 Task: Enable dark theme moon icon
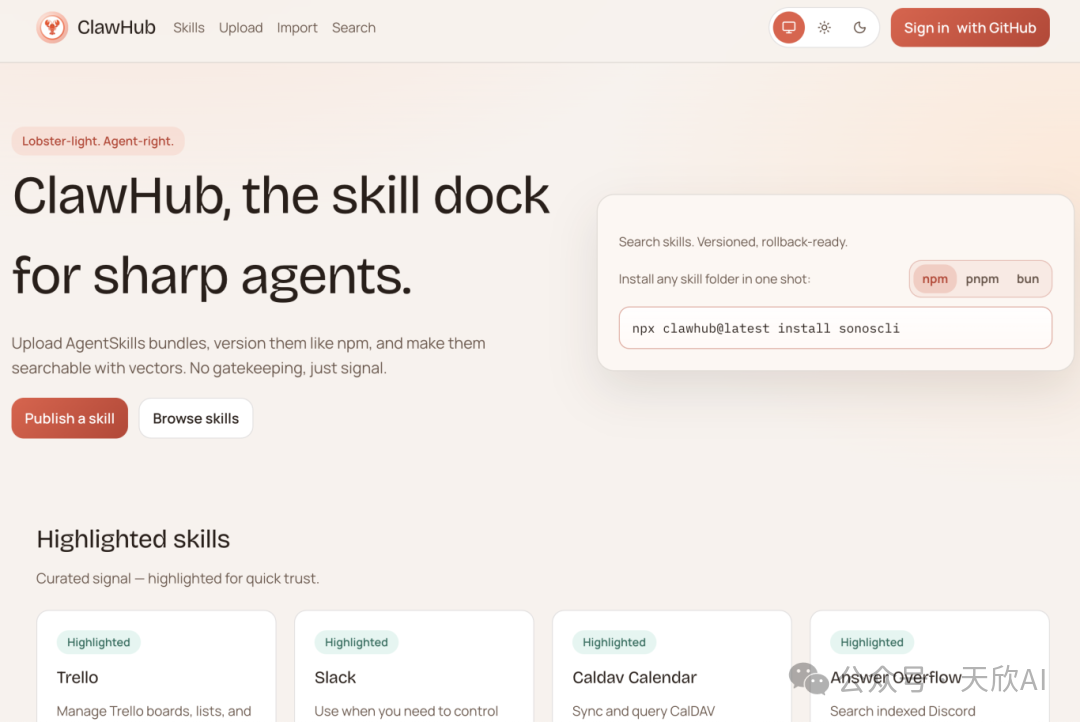(859, 28)
